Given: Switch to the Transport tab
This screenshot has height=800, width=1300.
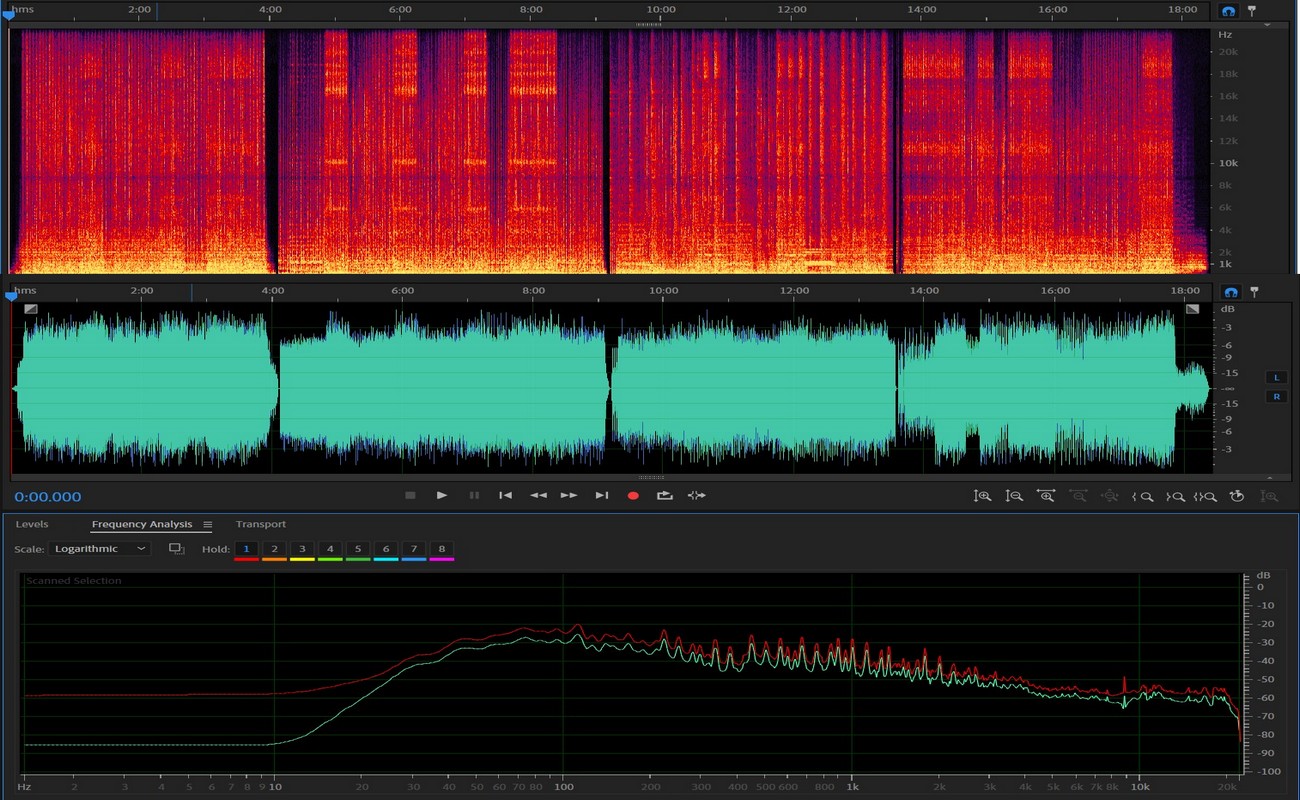Looking at the screenshot, I should click(x=260, y=524).
